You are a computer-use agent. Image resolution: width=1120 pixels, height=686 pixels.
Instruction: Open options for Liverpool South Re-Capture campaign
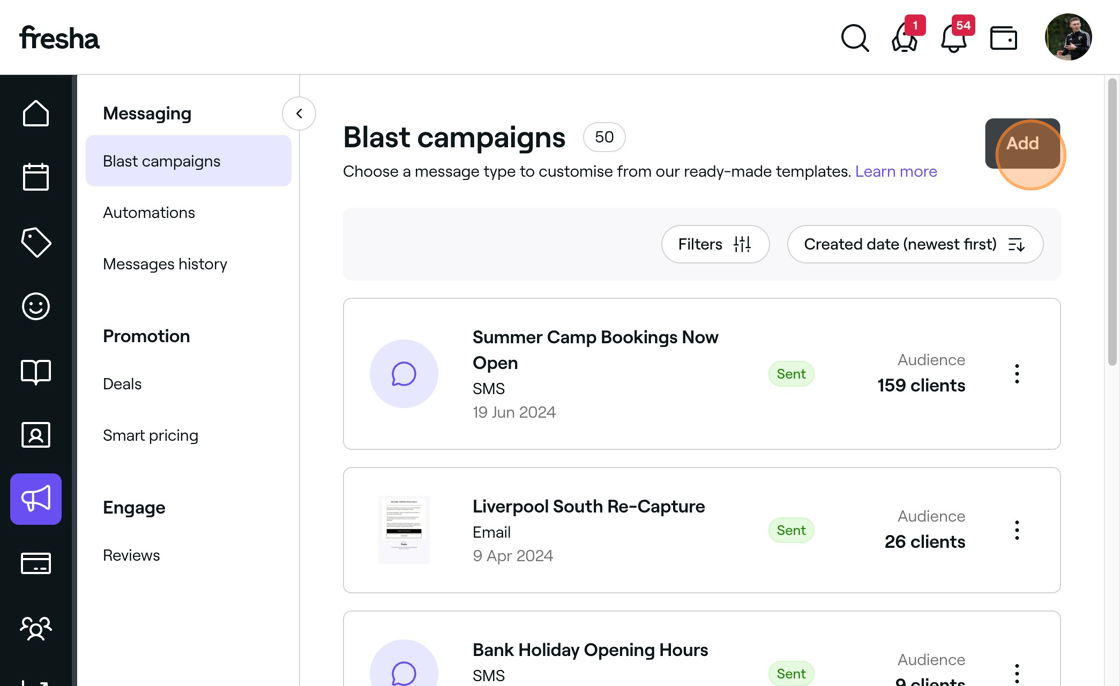(x=1017, y=530)
